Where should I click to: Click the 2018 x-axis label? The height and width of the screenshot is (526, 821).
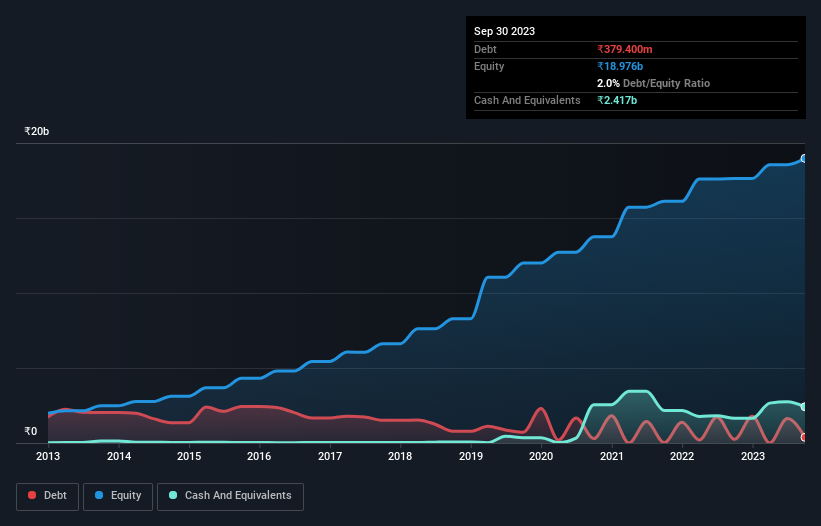pyautogui.click(x=400, y=456)
